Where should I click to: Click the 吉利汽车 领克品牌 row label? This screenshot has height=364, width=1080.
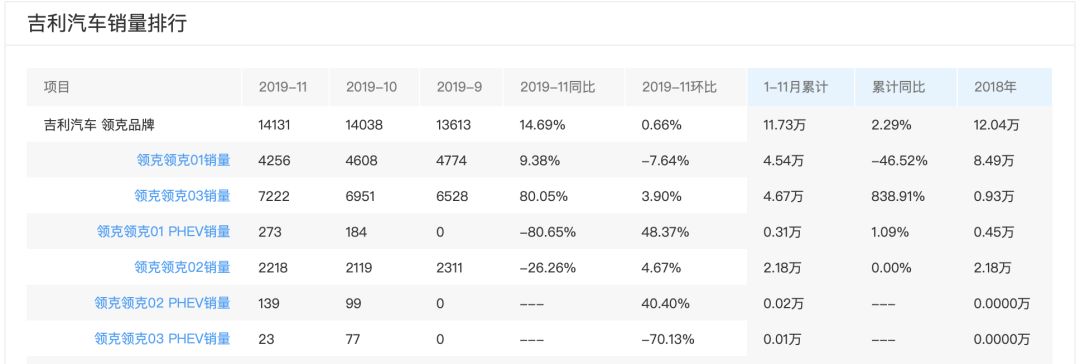94,125
